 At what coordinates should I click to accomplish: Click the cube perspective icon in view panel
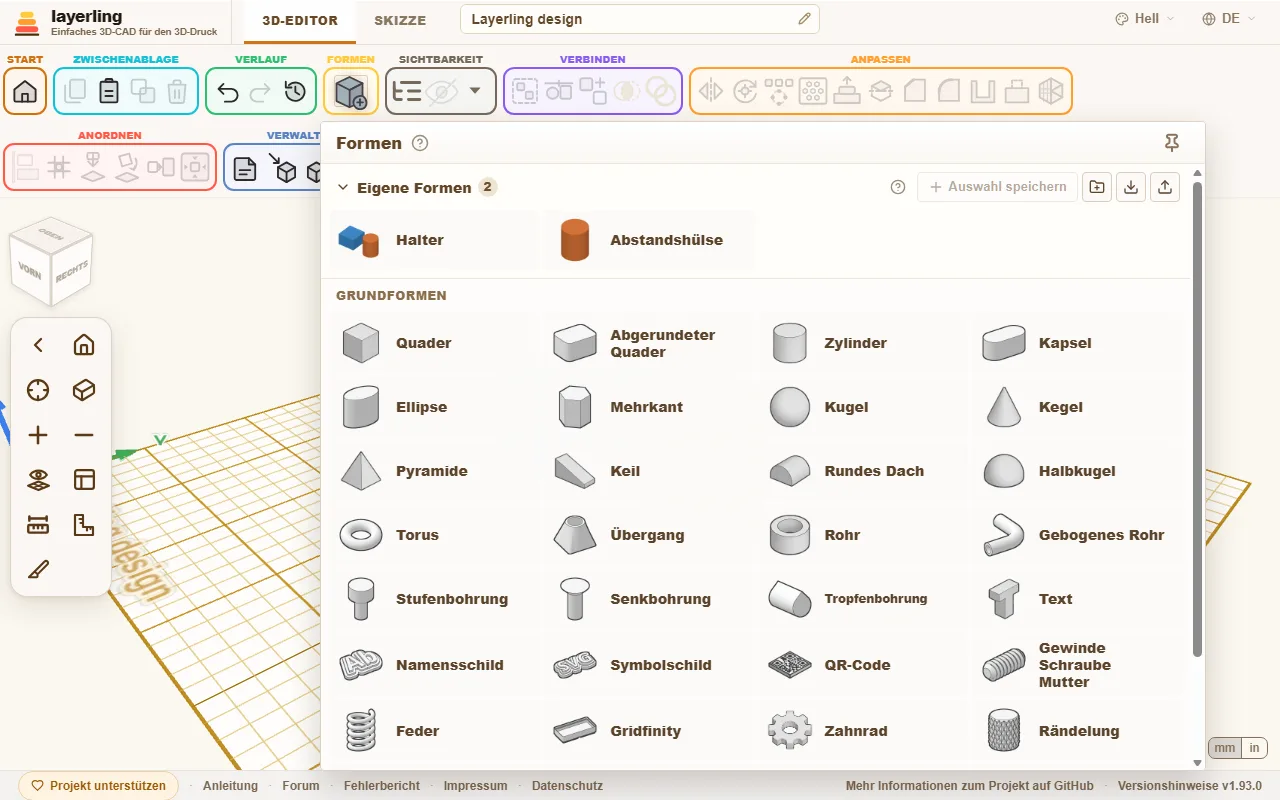tap(84, 390)
